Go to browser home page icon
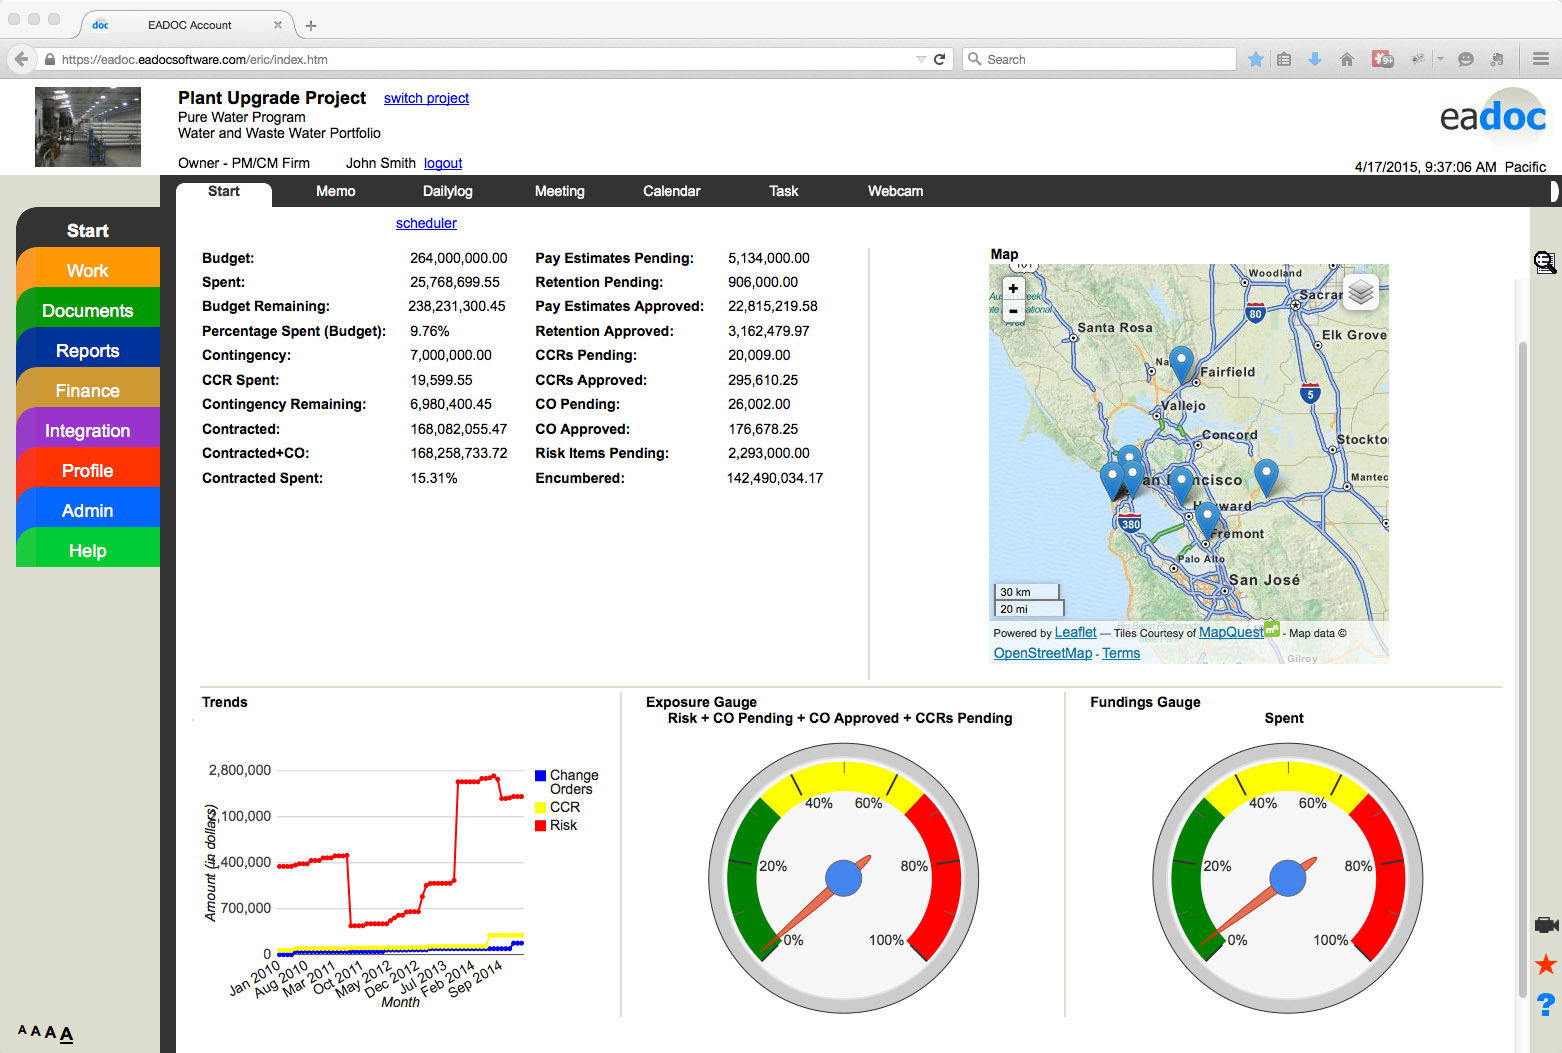 click(x=1347, y=59)
